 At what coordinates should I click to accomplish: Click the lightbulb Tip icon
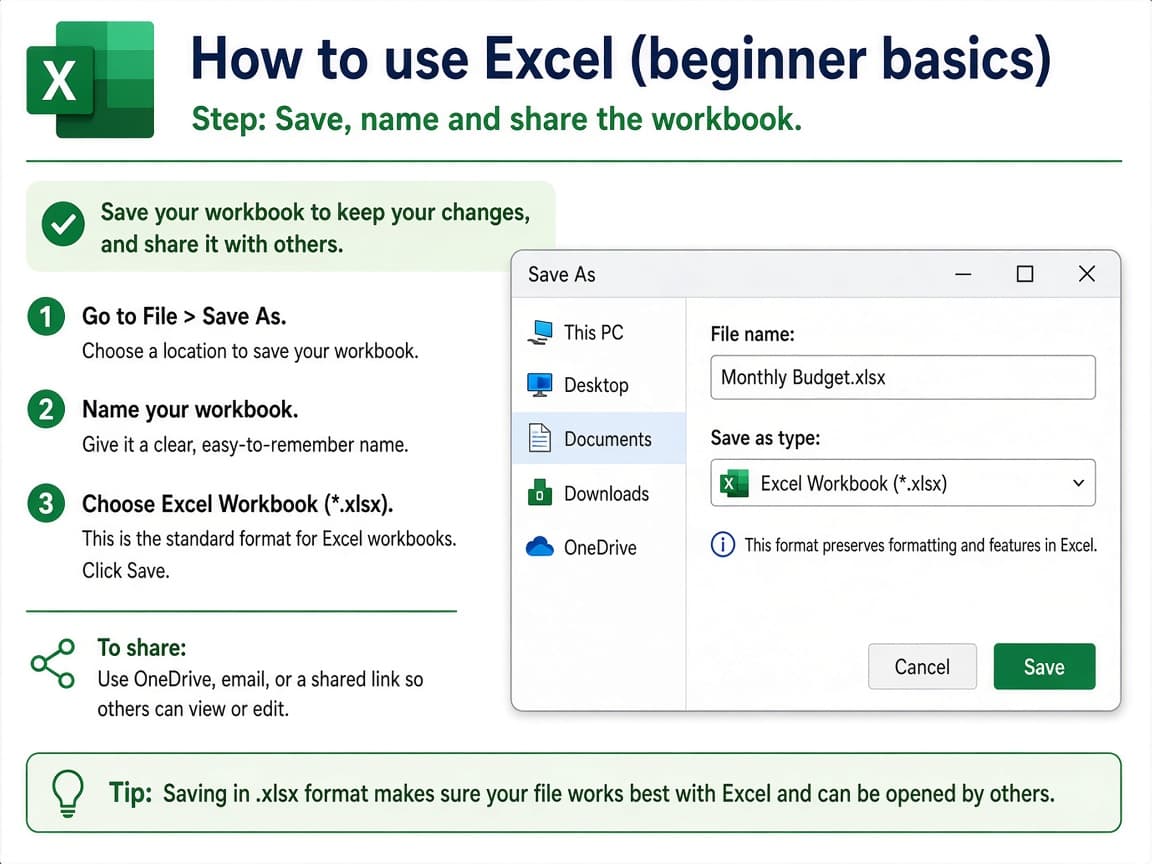68,793
